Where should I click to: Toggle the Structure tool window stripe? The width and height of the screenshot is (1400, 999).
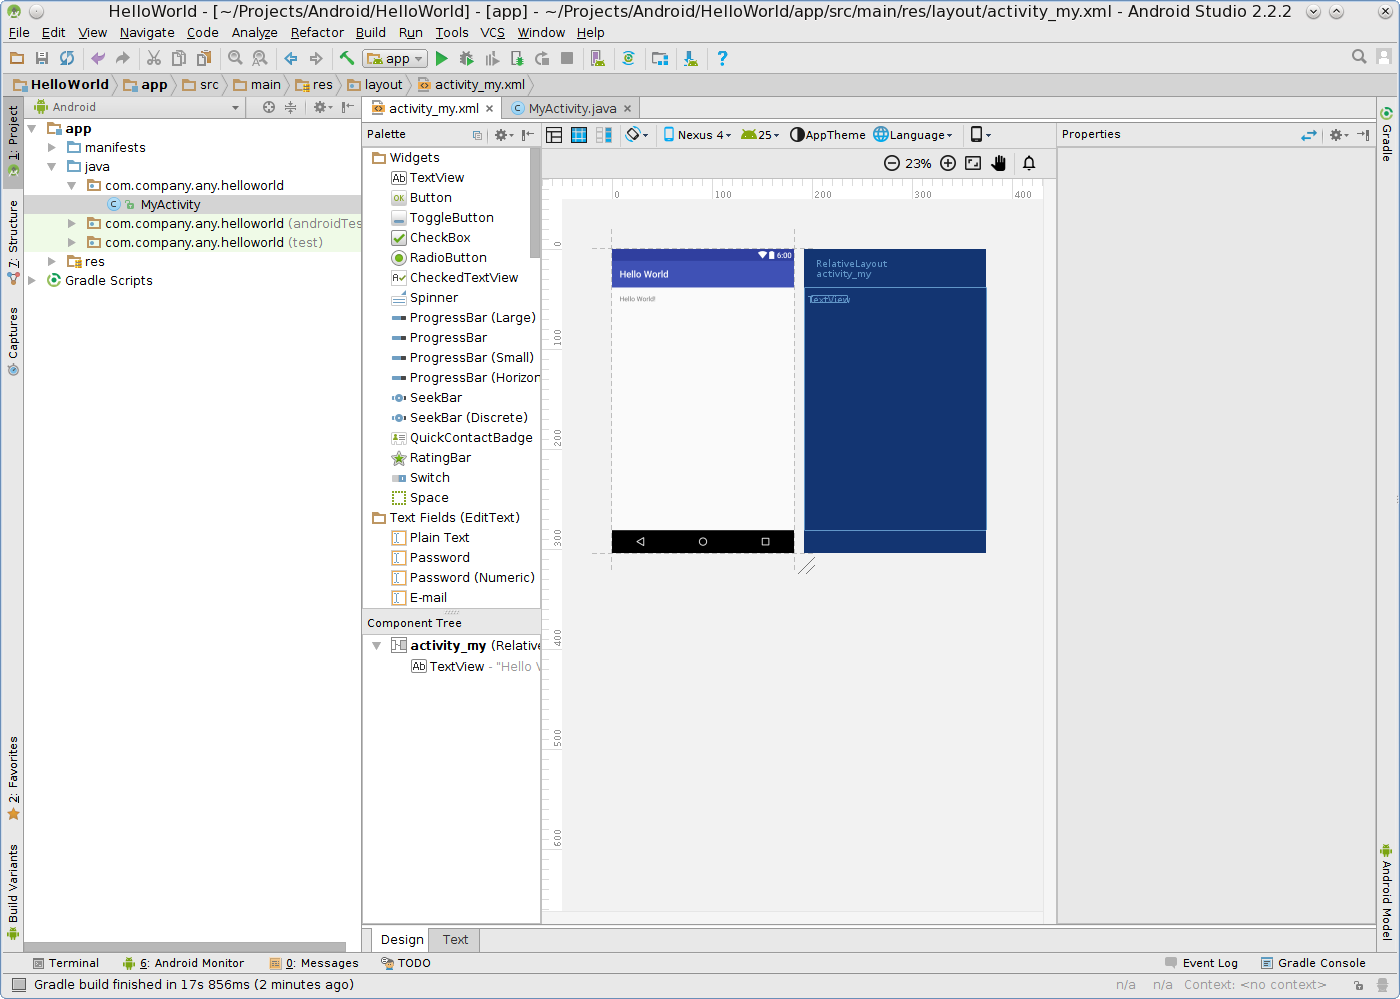click(x=13, y=243)
